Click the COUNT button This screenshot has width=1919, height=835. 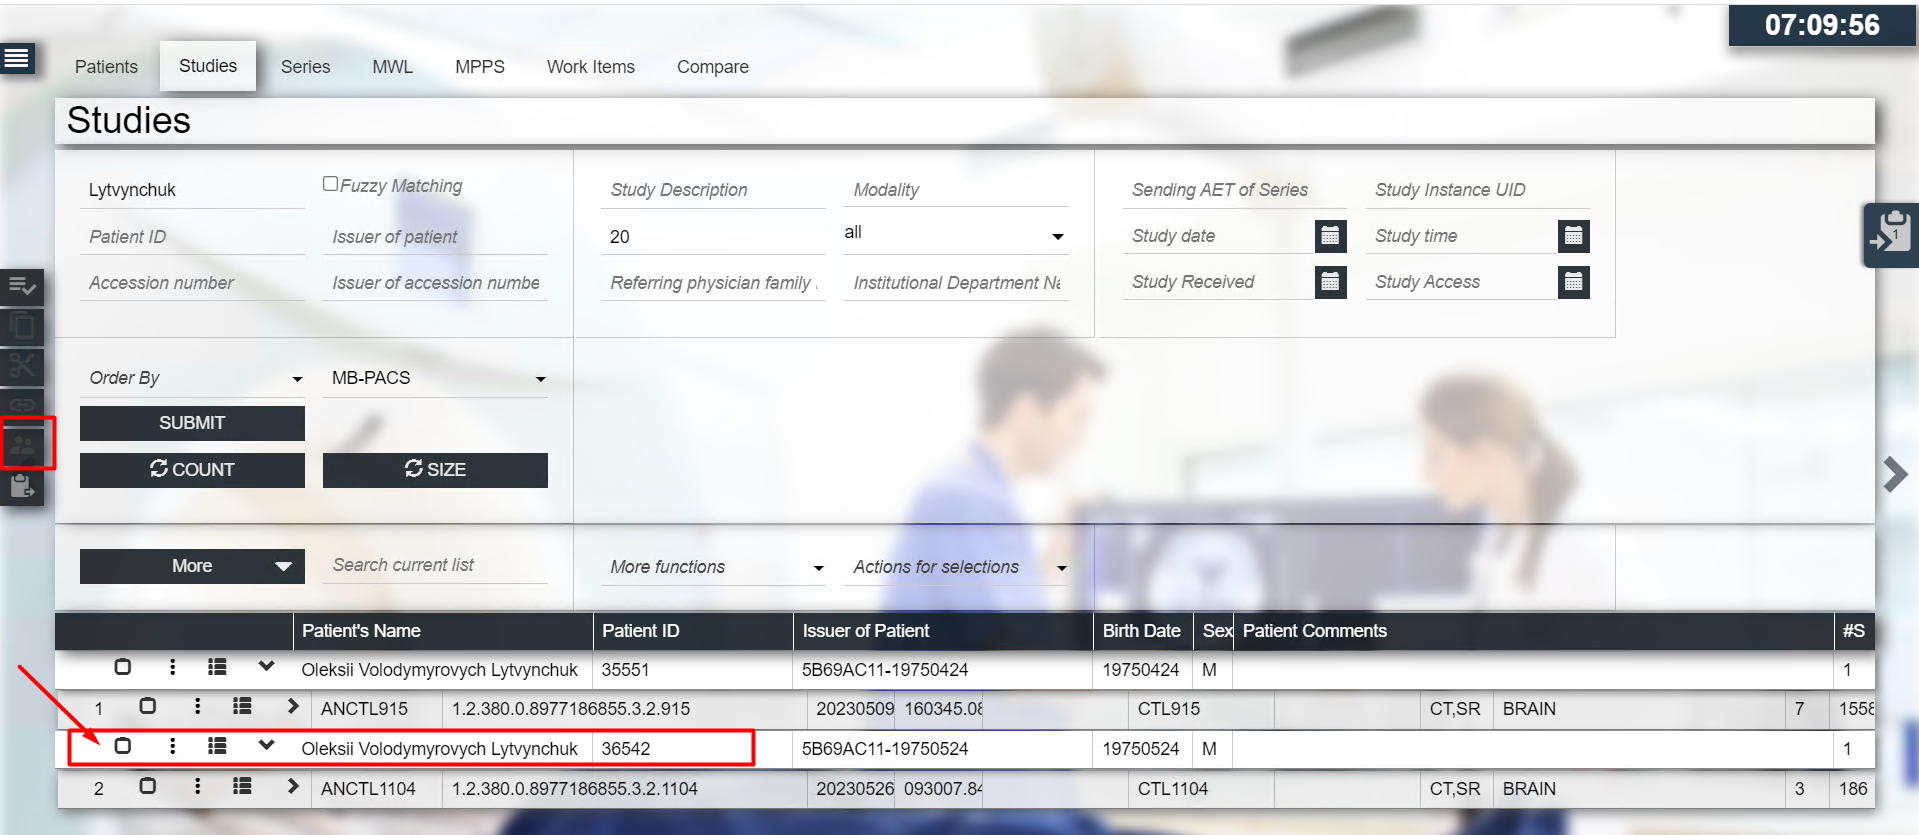(x=192, y=470)
